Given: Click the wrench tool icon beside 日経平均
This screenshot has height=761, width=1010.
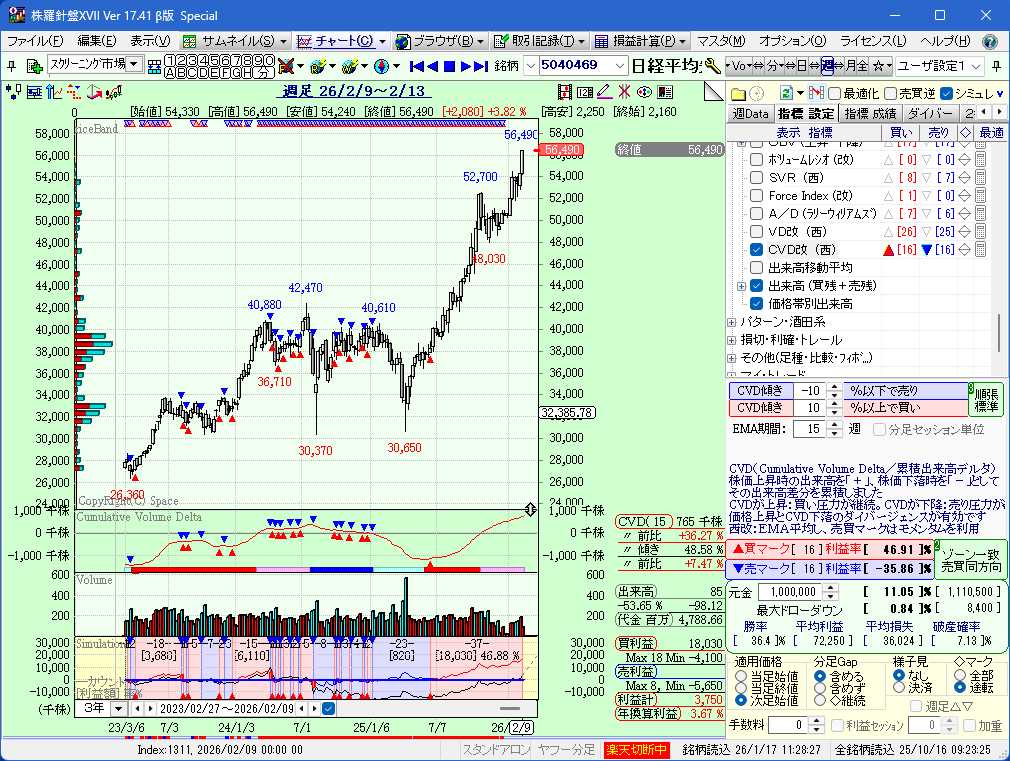Looking at the screenshot, I should tap(712, 66).
